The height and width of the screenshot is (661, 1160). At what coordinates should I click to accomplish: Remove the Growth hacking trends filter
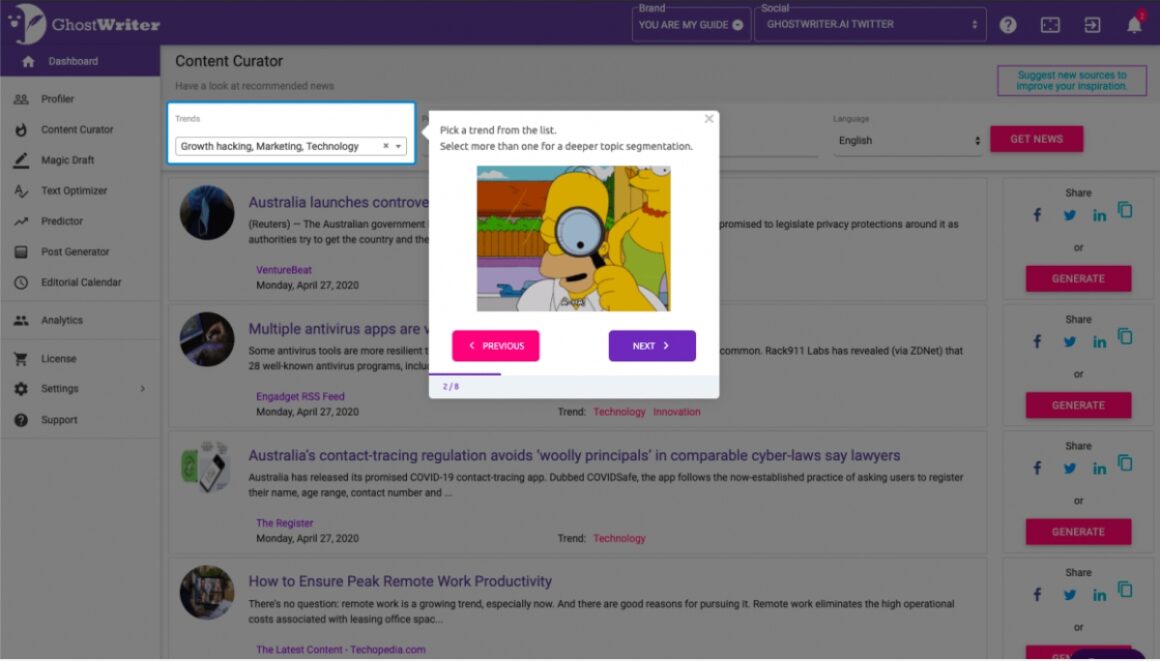tap(384, 145)
